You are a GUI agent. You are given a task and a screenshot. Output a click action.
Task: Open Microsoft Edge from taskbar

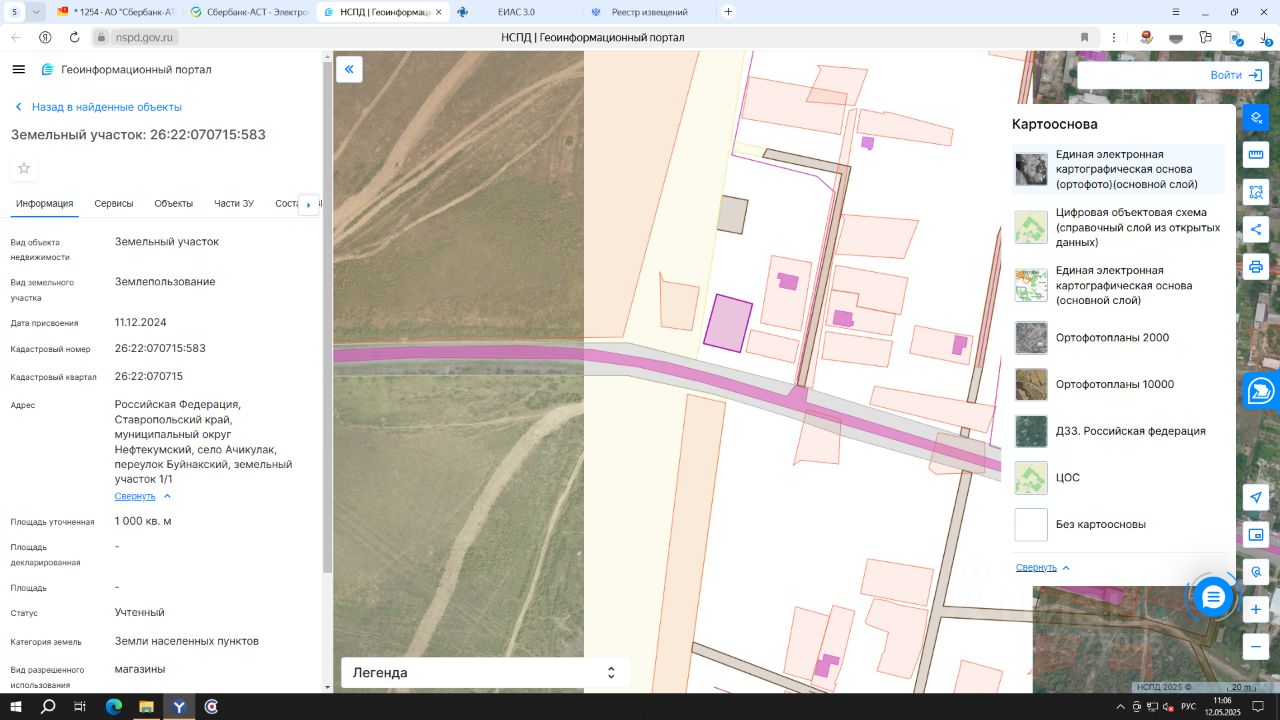(113, 706)
